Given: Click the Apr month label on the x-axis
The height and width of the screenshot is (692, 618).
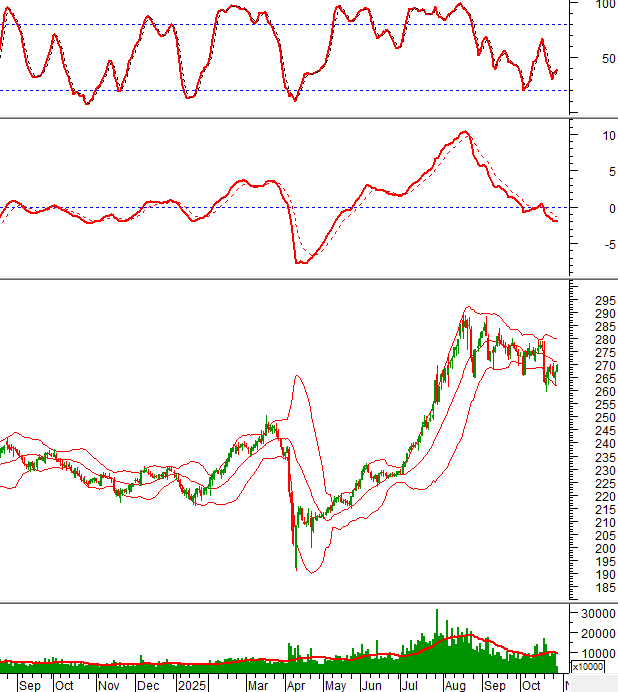Looking at the screenshot, I should [297, 686].
